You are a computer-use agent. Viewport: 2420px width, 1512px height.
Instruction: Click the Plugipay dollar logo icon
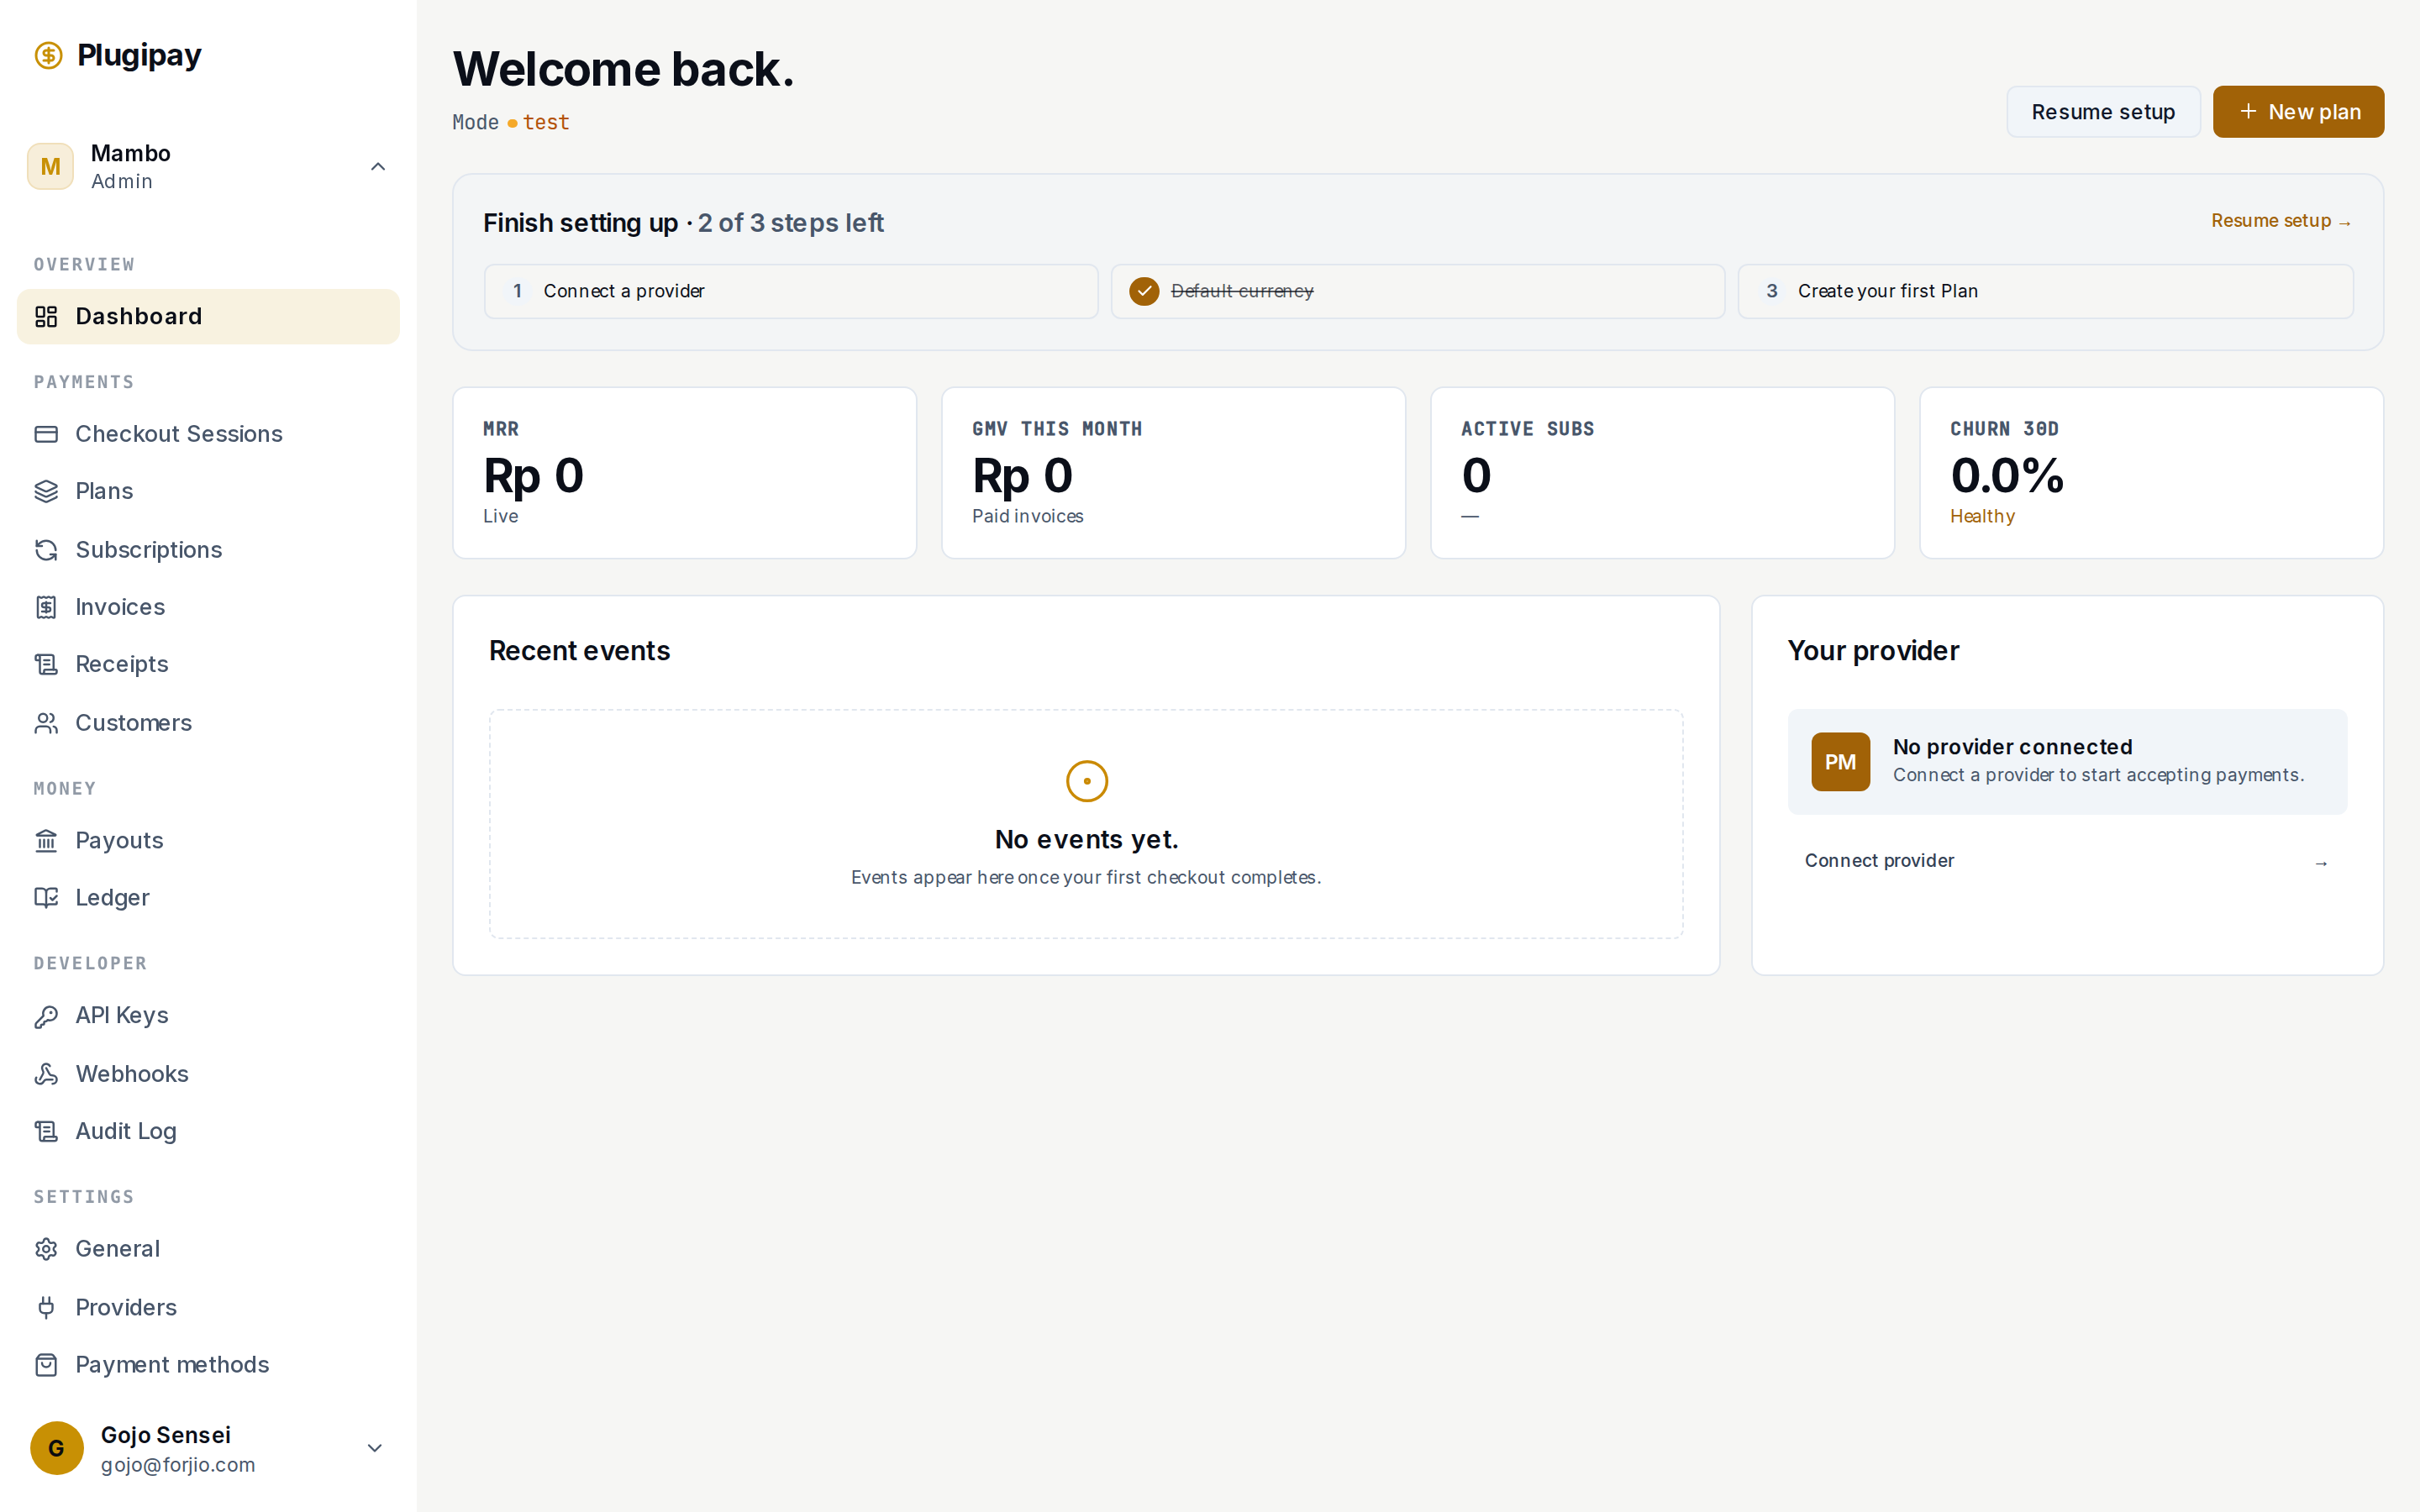click(x=48, y=55)
